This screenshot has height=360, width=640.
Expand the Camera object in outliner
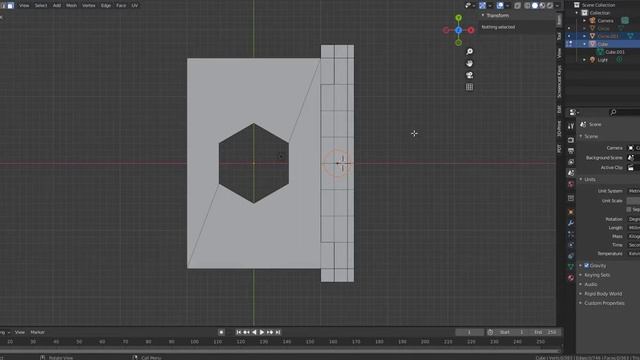(584, 20)
